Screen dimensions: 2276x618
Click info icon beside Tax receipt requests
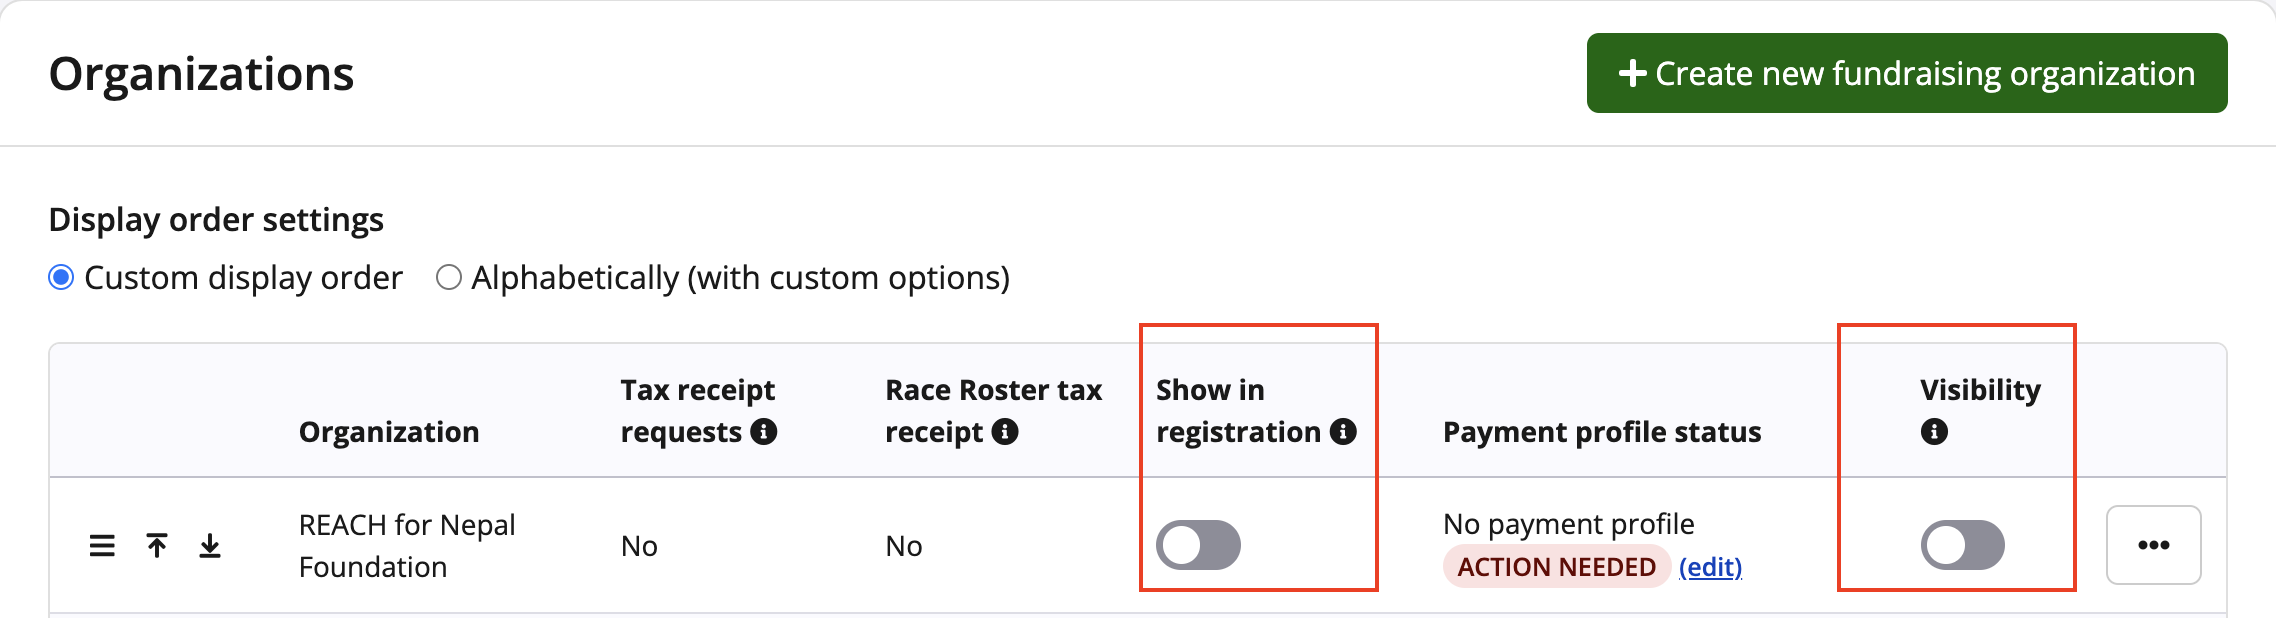tap(764, 432)
